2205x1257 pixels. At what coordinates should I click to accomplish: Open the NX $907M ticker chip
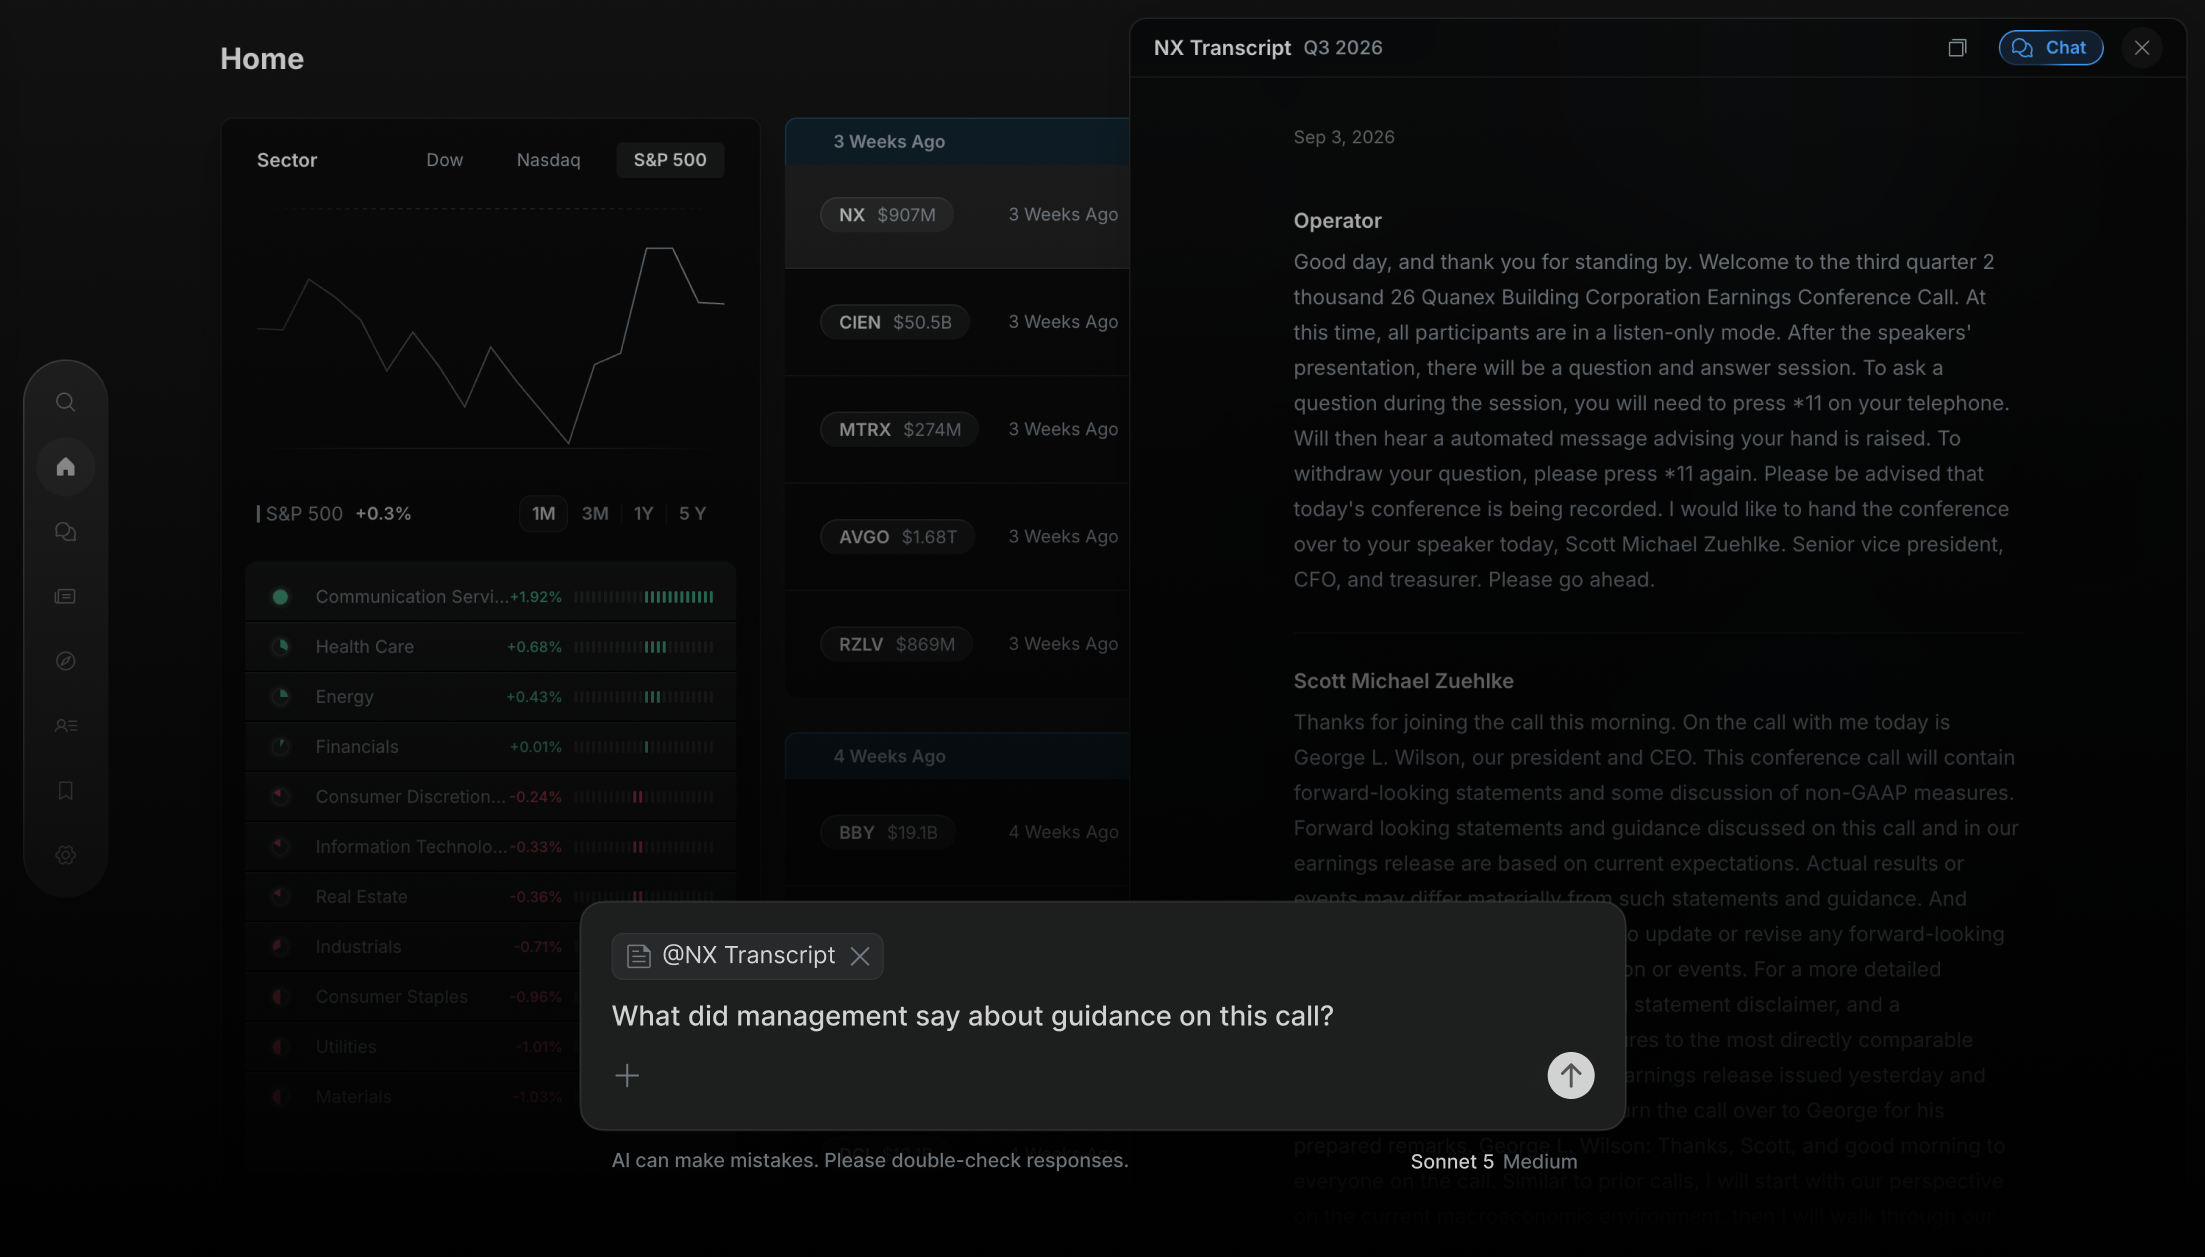point(886,215)
